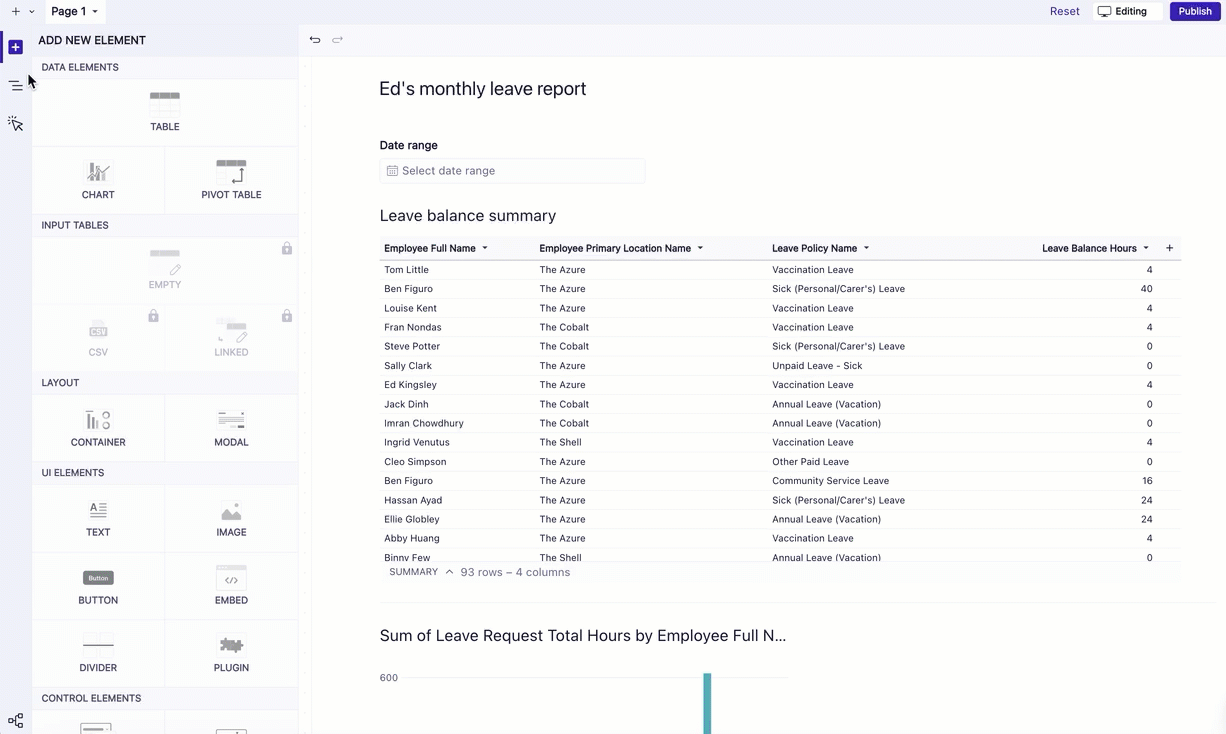This screenshot has height=734, width=1226.
Task: Add a Chart element
Action: 98,180
